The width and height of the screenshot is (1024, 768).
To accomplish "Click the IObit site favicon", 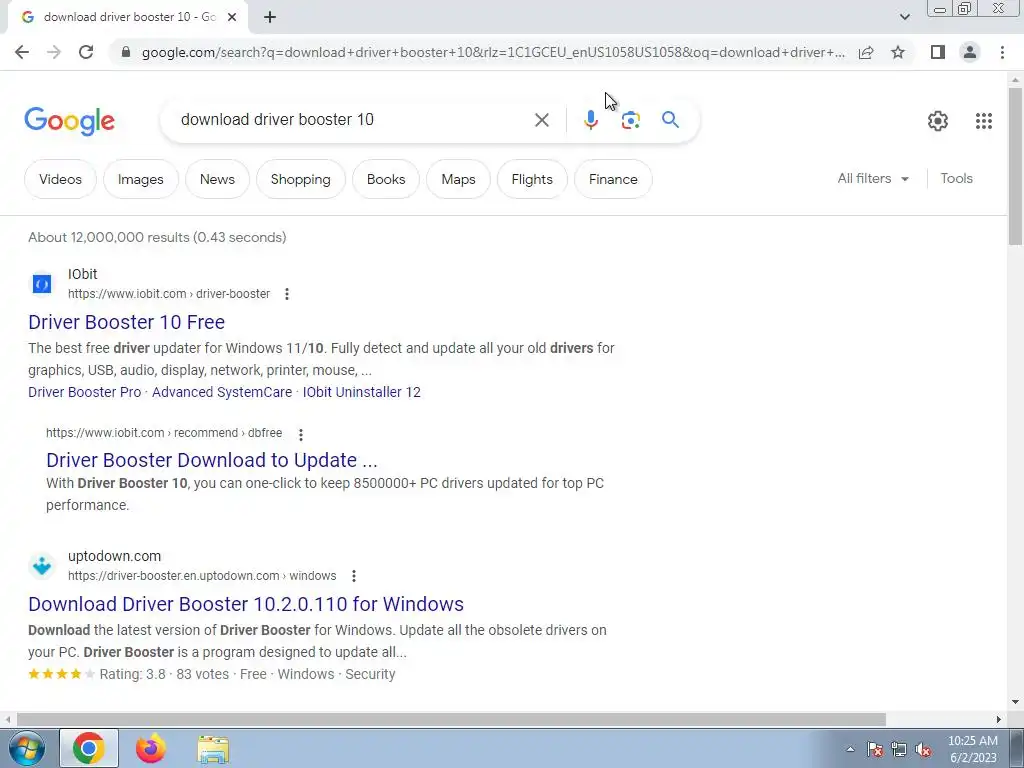I will click(42, 283).
